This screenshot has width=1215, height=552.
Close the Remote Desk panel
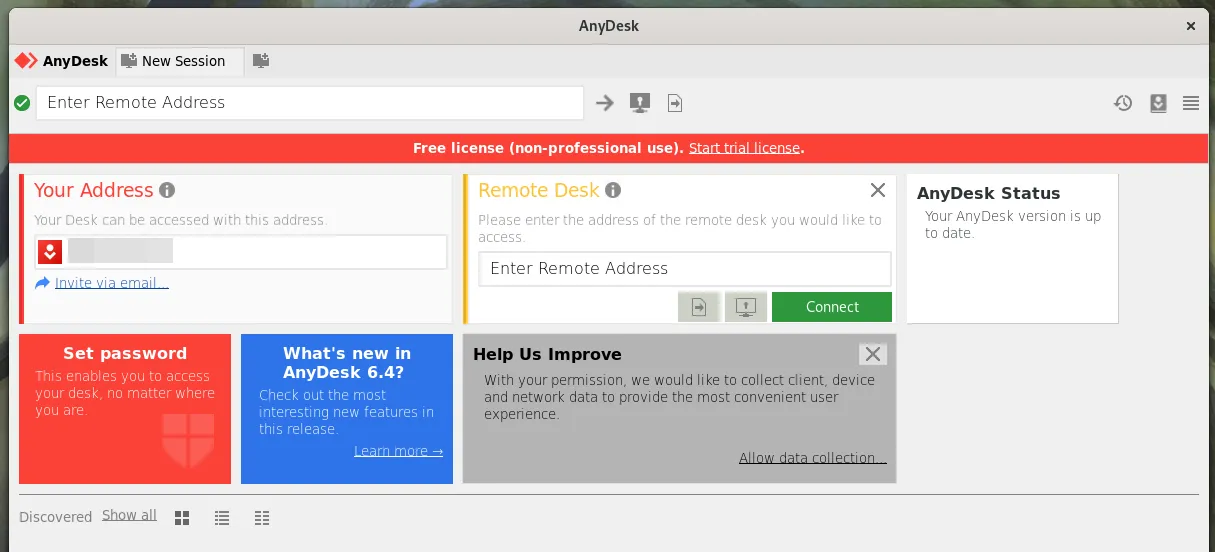click(878, 190)
